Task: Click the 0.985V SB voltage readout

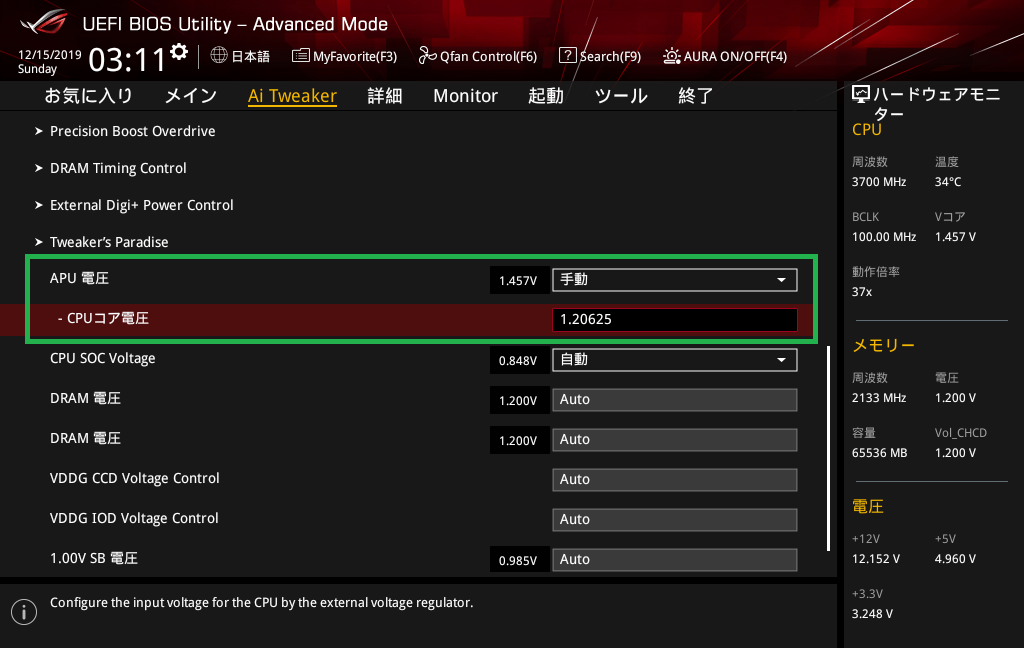Action: coord(518,560)
